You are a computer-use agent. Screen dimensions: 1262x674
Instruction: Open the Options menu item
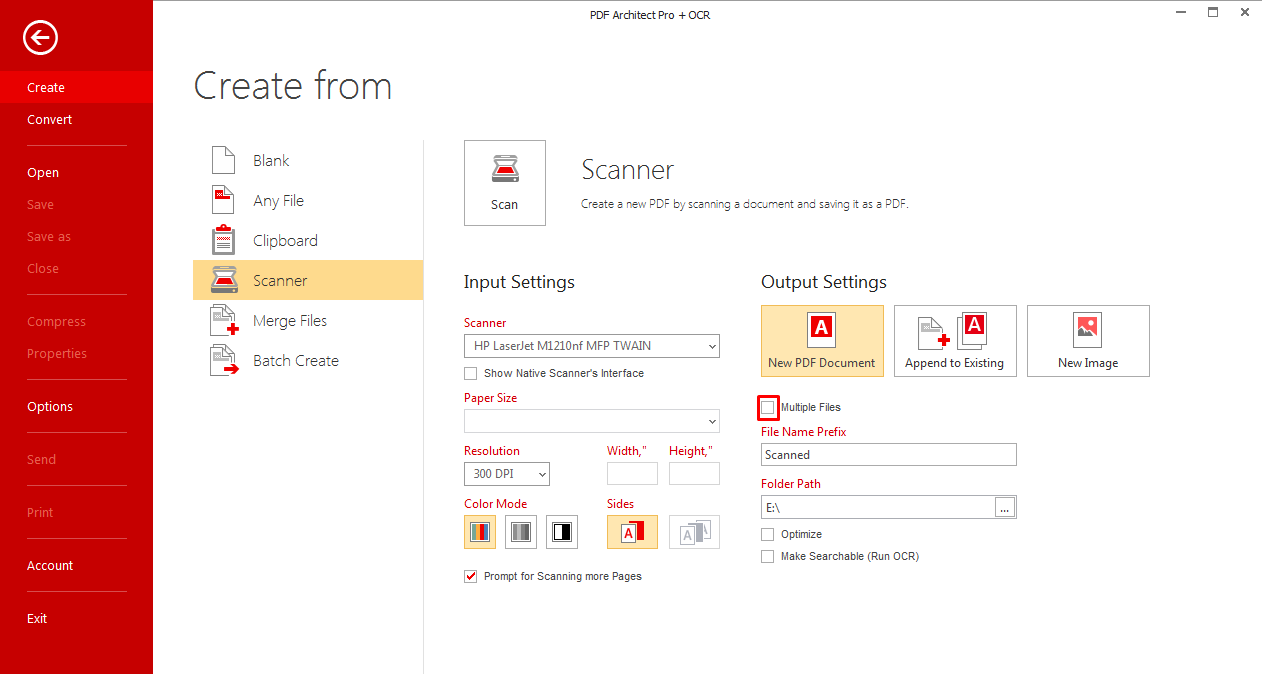pyautogui.click(x=76, y=406)
